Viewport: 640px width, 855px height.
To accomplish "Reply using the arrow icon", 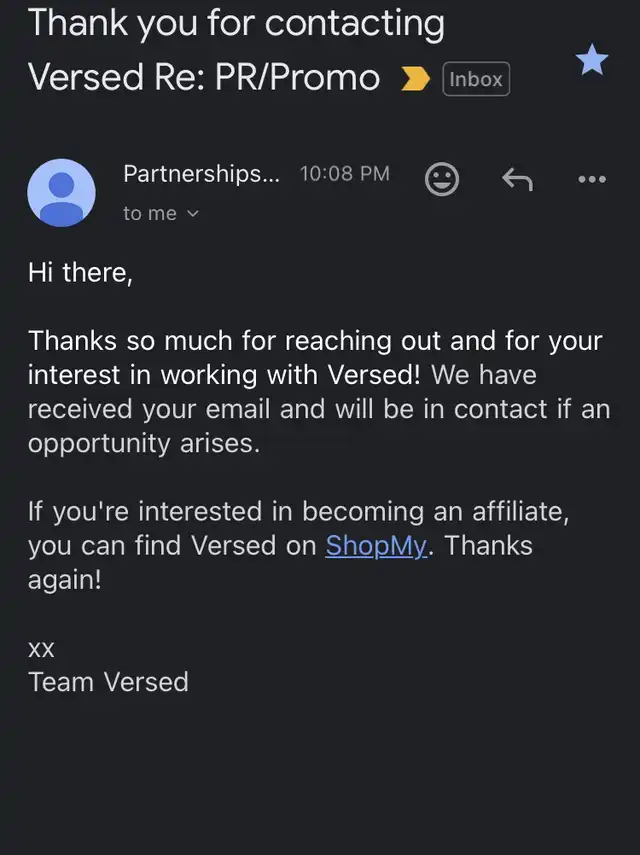I will (516, 179).
